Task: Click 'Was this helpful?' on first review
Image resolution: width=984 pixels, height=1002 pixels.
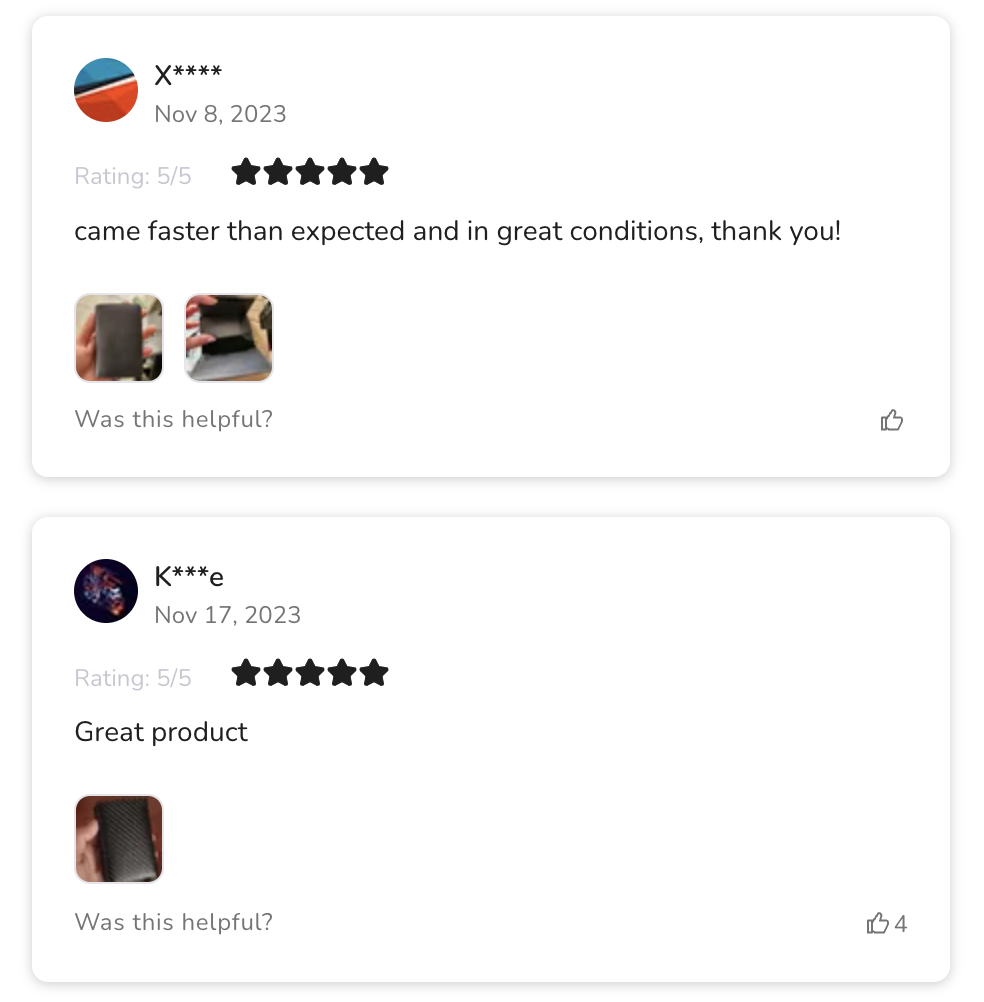Action: tap(174, 419)
